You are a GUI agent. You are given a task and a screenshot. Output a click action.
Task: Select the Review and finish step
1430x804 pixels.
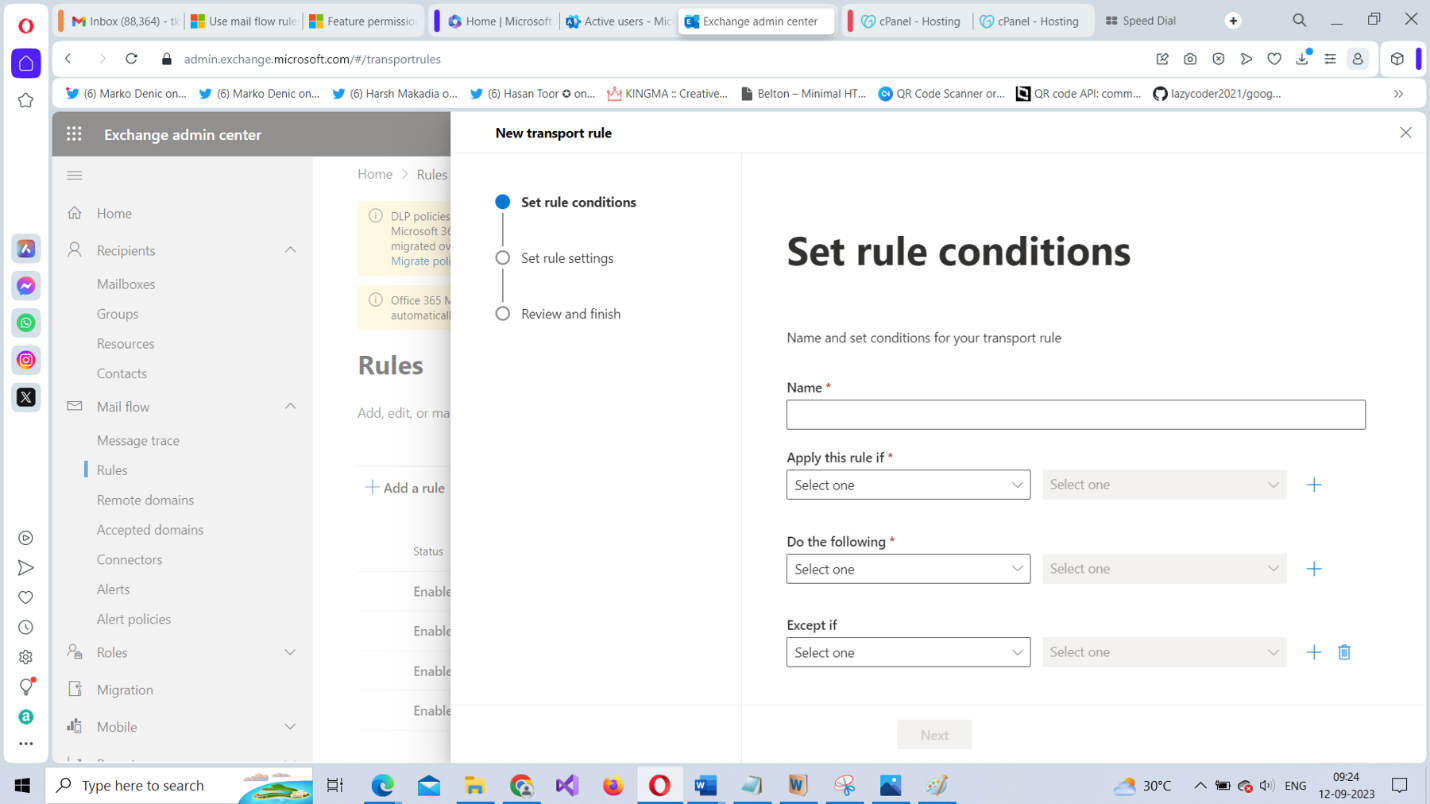pos(570,314)
